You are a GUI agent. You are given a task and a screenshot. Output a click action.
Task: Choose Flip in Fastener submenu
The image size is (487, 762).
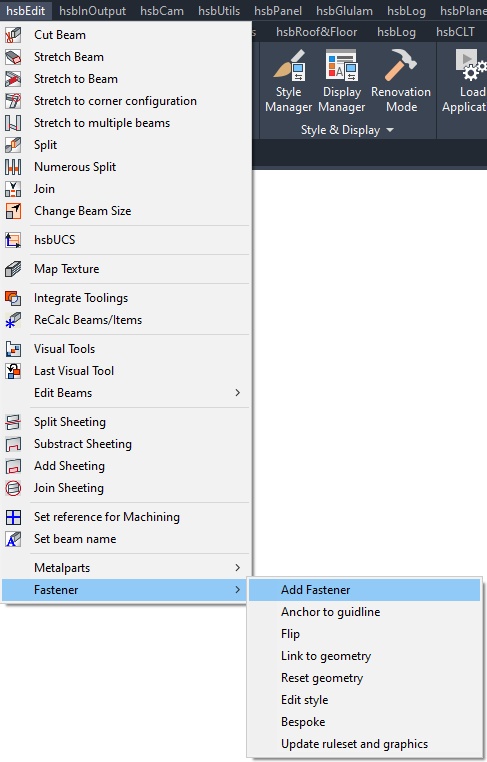click(364, 634)
